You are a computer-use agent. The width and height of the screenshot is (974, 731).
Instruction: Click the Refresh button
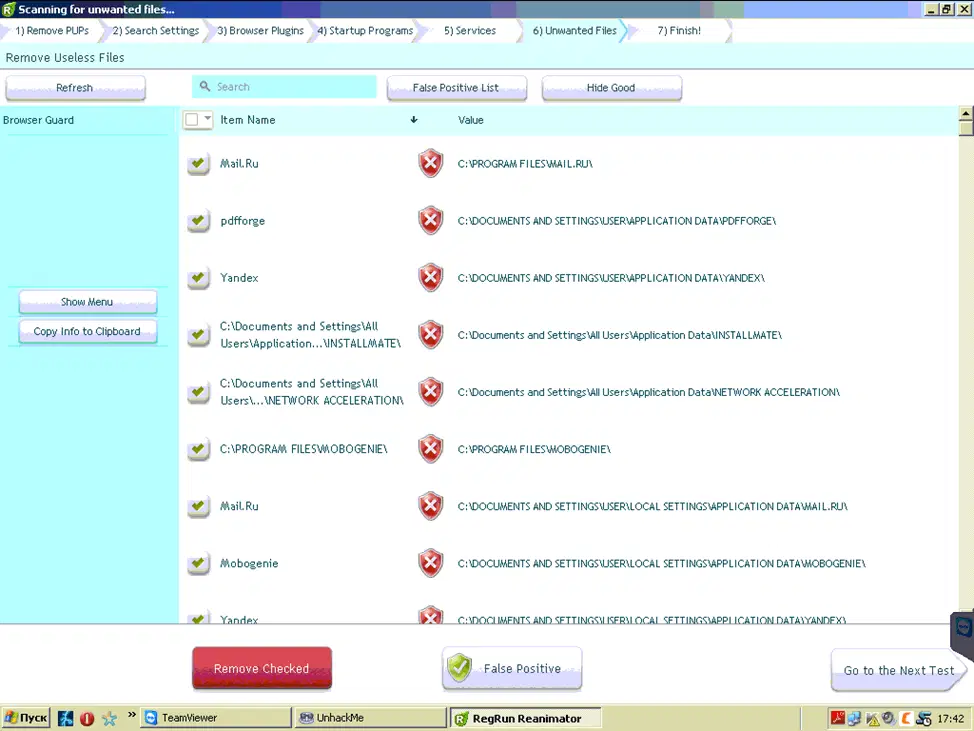(75, 88)
